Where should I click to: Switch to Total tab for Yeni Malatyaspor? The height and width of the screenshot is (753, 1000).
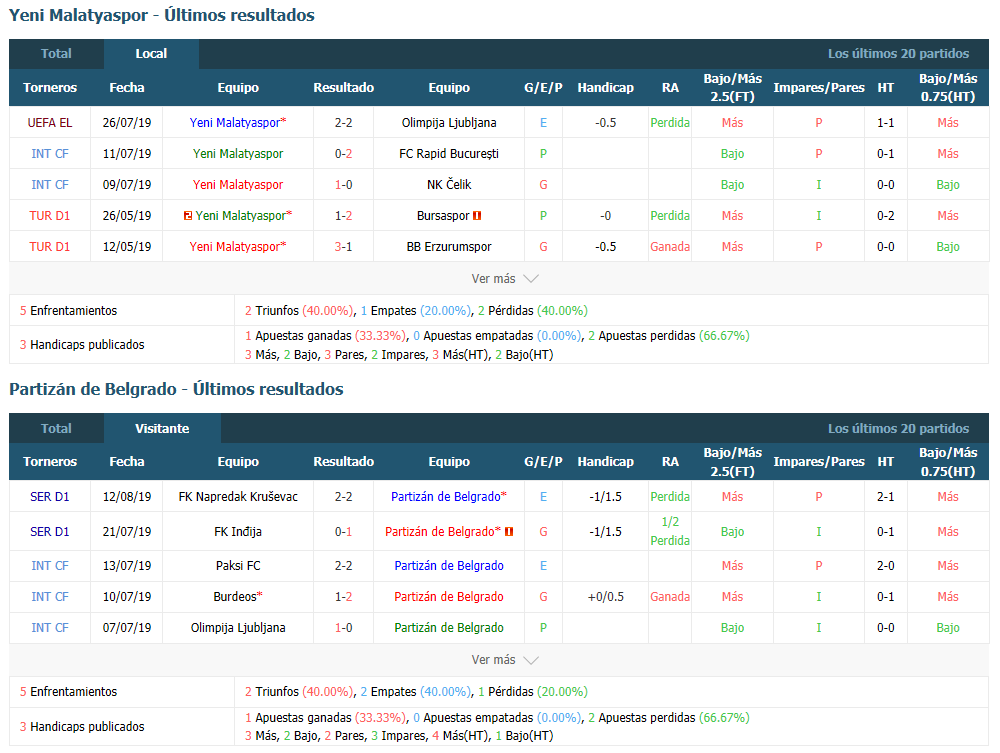[56, 54]
